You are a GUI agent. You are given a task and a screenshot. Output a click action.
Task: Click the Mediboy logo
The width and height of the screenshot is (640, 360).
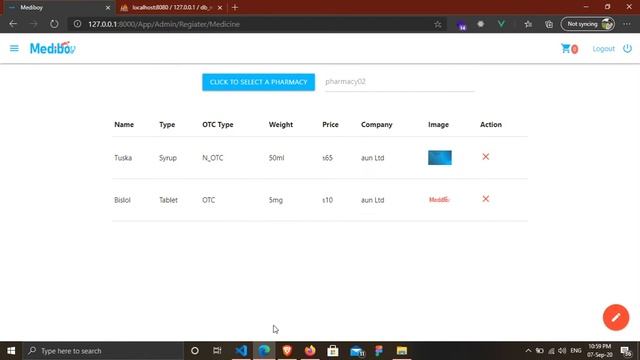coord(53,48)
